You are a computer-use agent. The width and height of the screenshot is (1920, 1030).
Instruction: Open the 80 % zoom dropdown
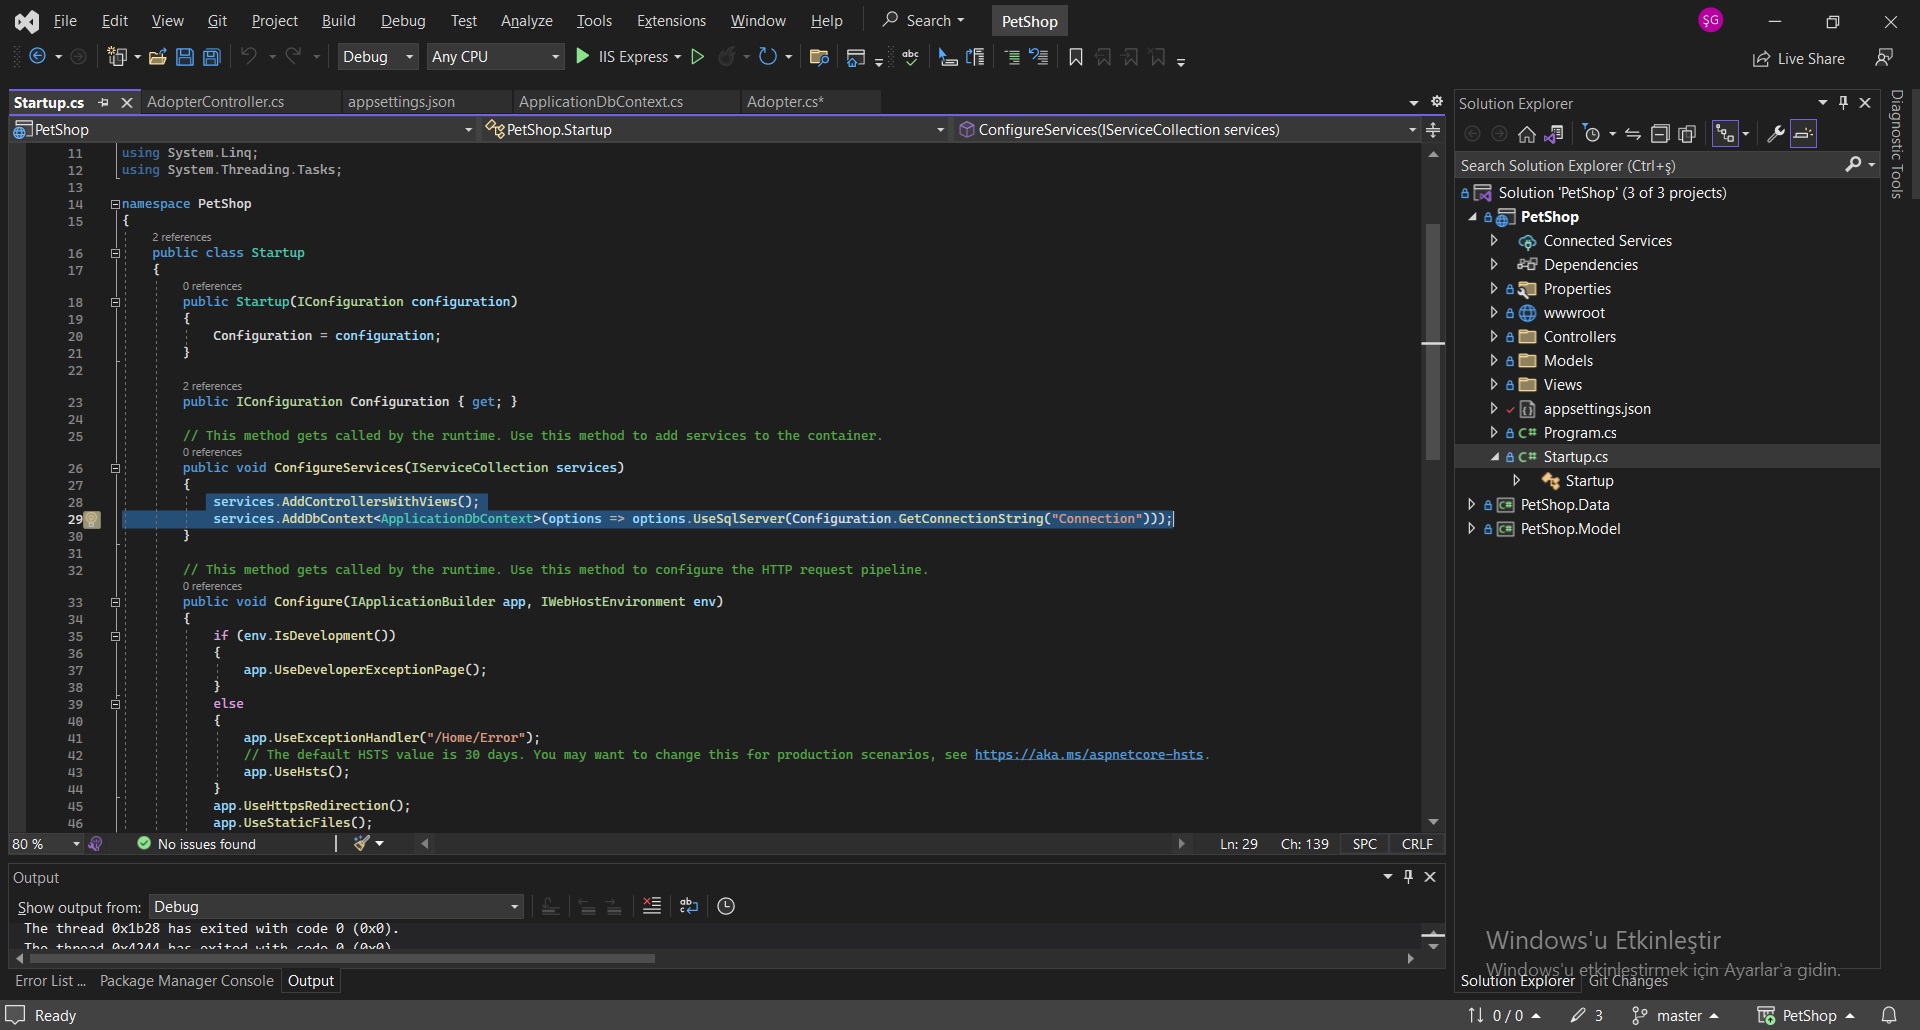46,844
